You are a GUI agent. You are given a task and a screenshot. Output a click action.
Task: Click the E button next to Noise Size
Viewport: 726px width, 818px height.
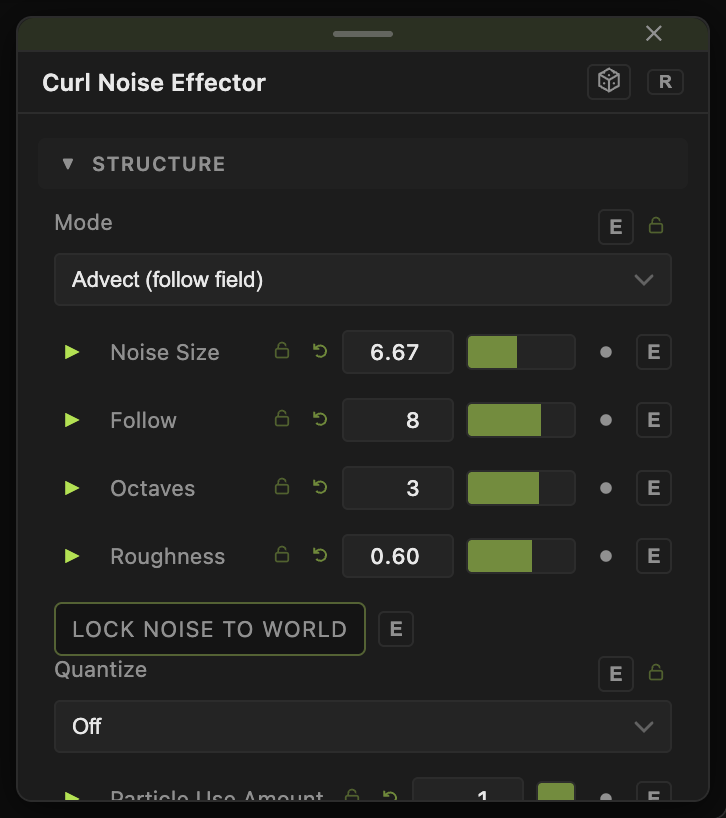coord(654,352)
